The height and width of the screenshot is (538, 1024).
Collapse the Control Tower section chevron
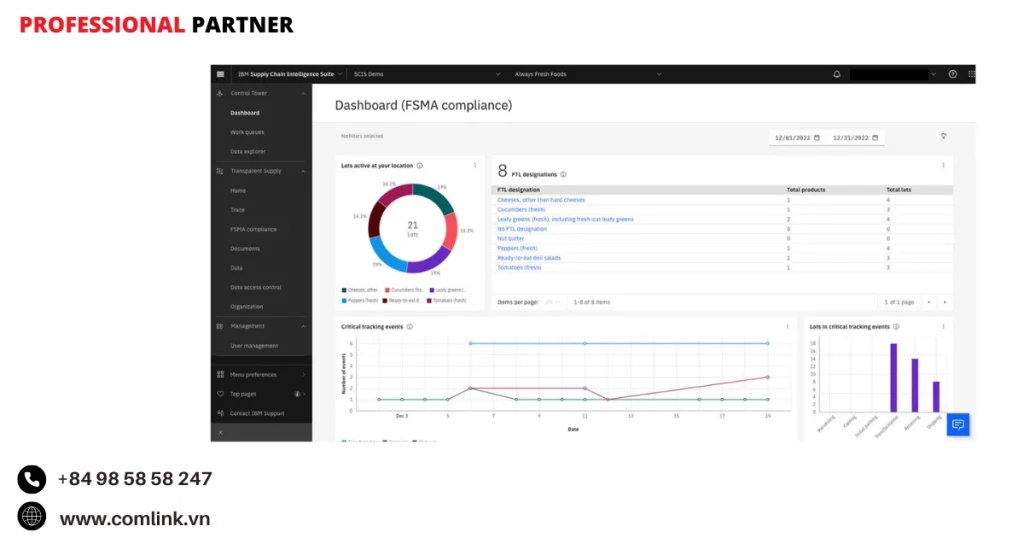click(304, 94)
